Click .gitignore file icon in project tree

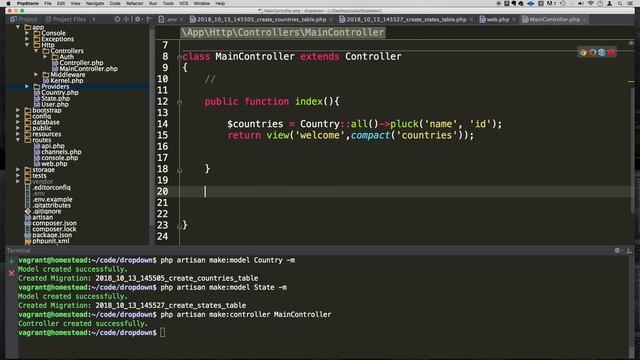[x=28, y=211]
